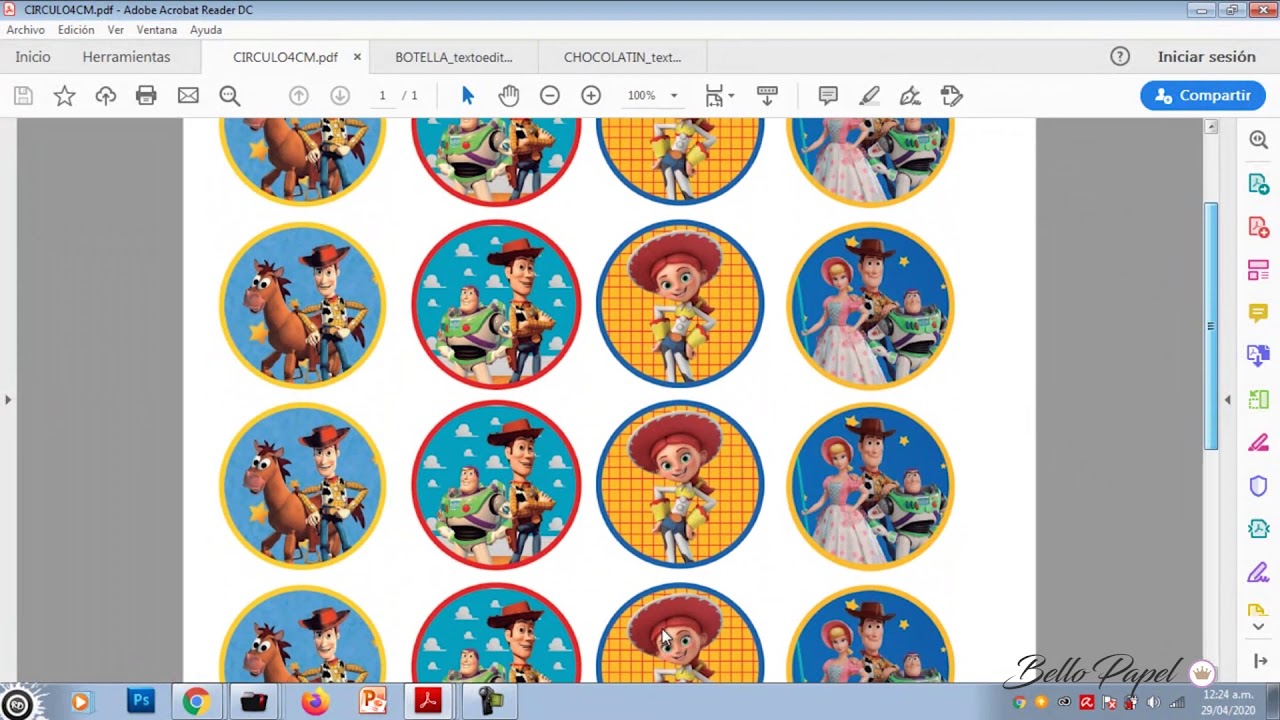Go to previous page arrow
Viewport: 1280px width, 720px height.
coord(298,96)
